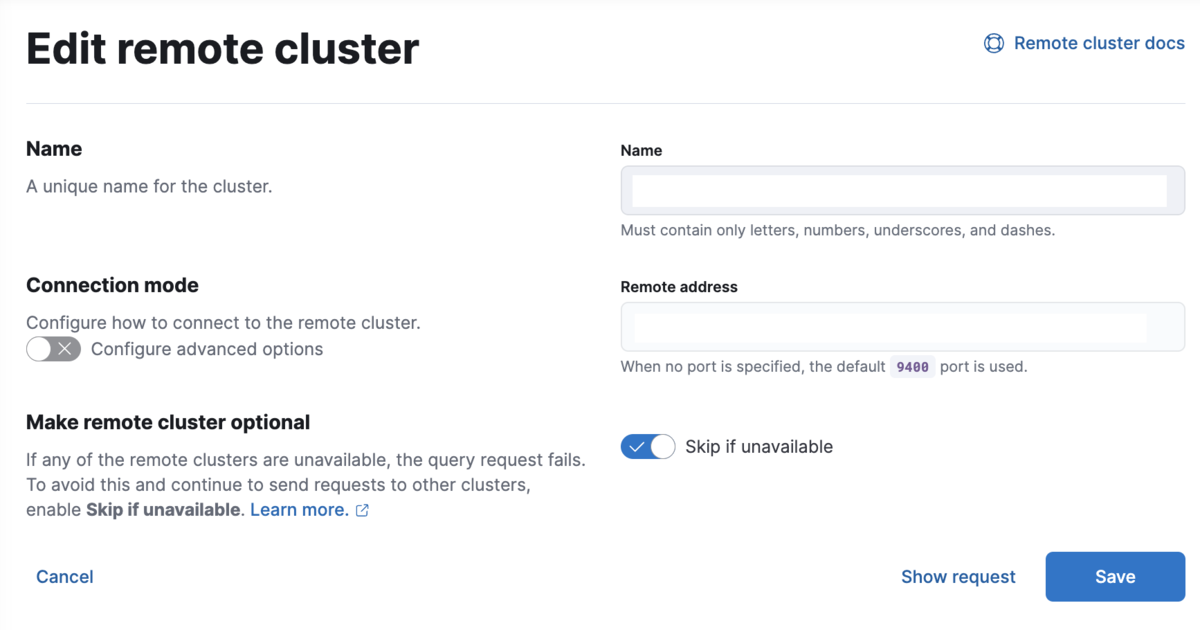
Task: Focus the Remote address input field
Action: 903,327
